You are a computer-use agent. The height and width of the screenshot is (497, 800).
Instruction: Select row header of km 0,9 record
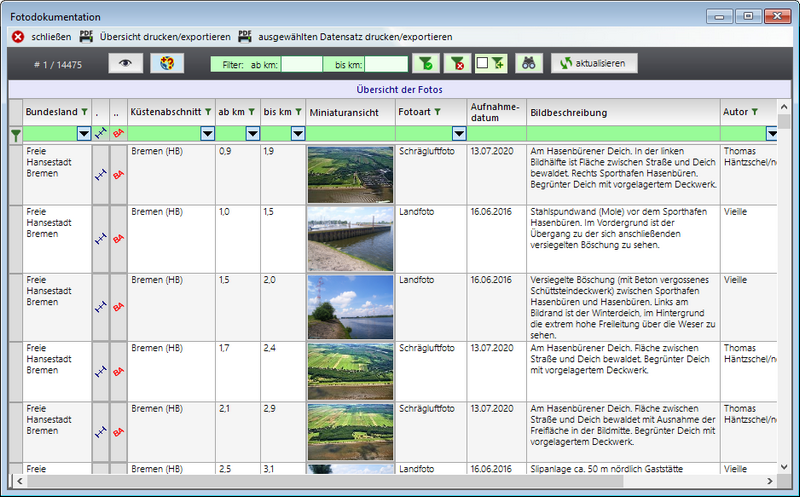[16, 175]
